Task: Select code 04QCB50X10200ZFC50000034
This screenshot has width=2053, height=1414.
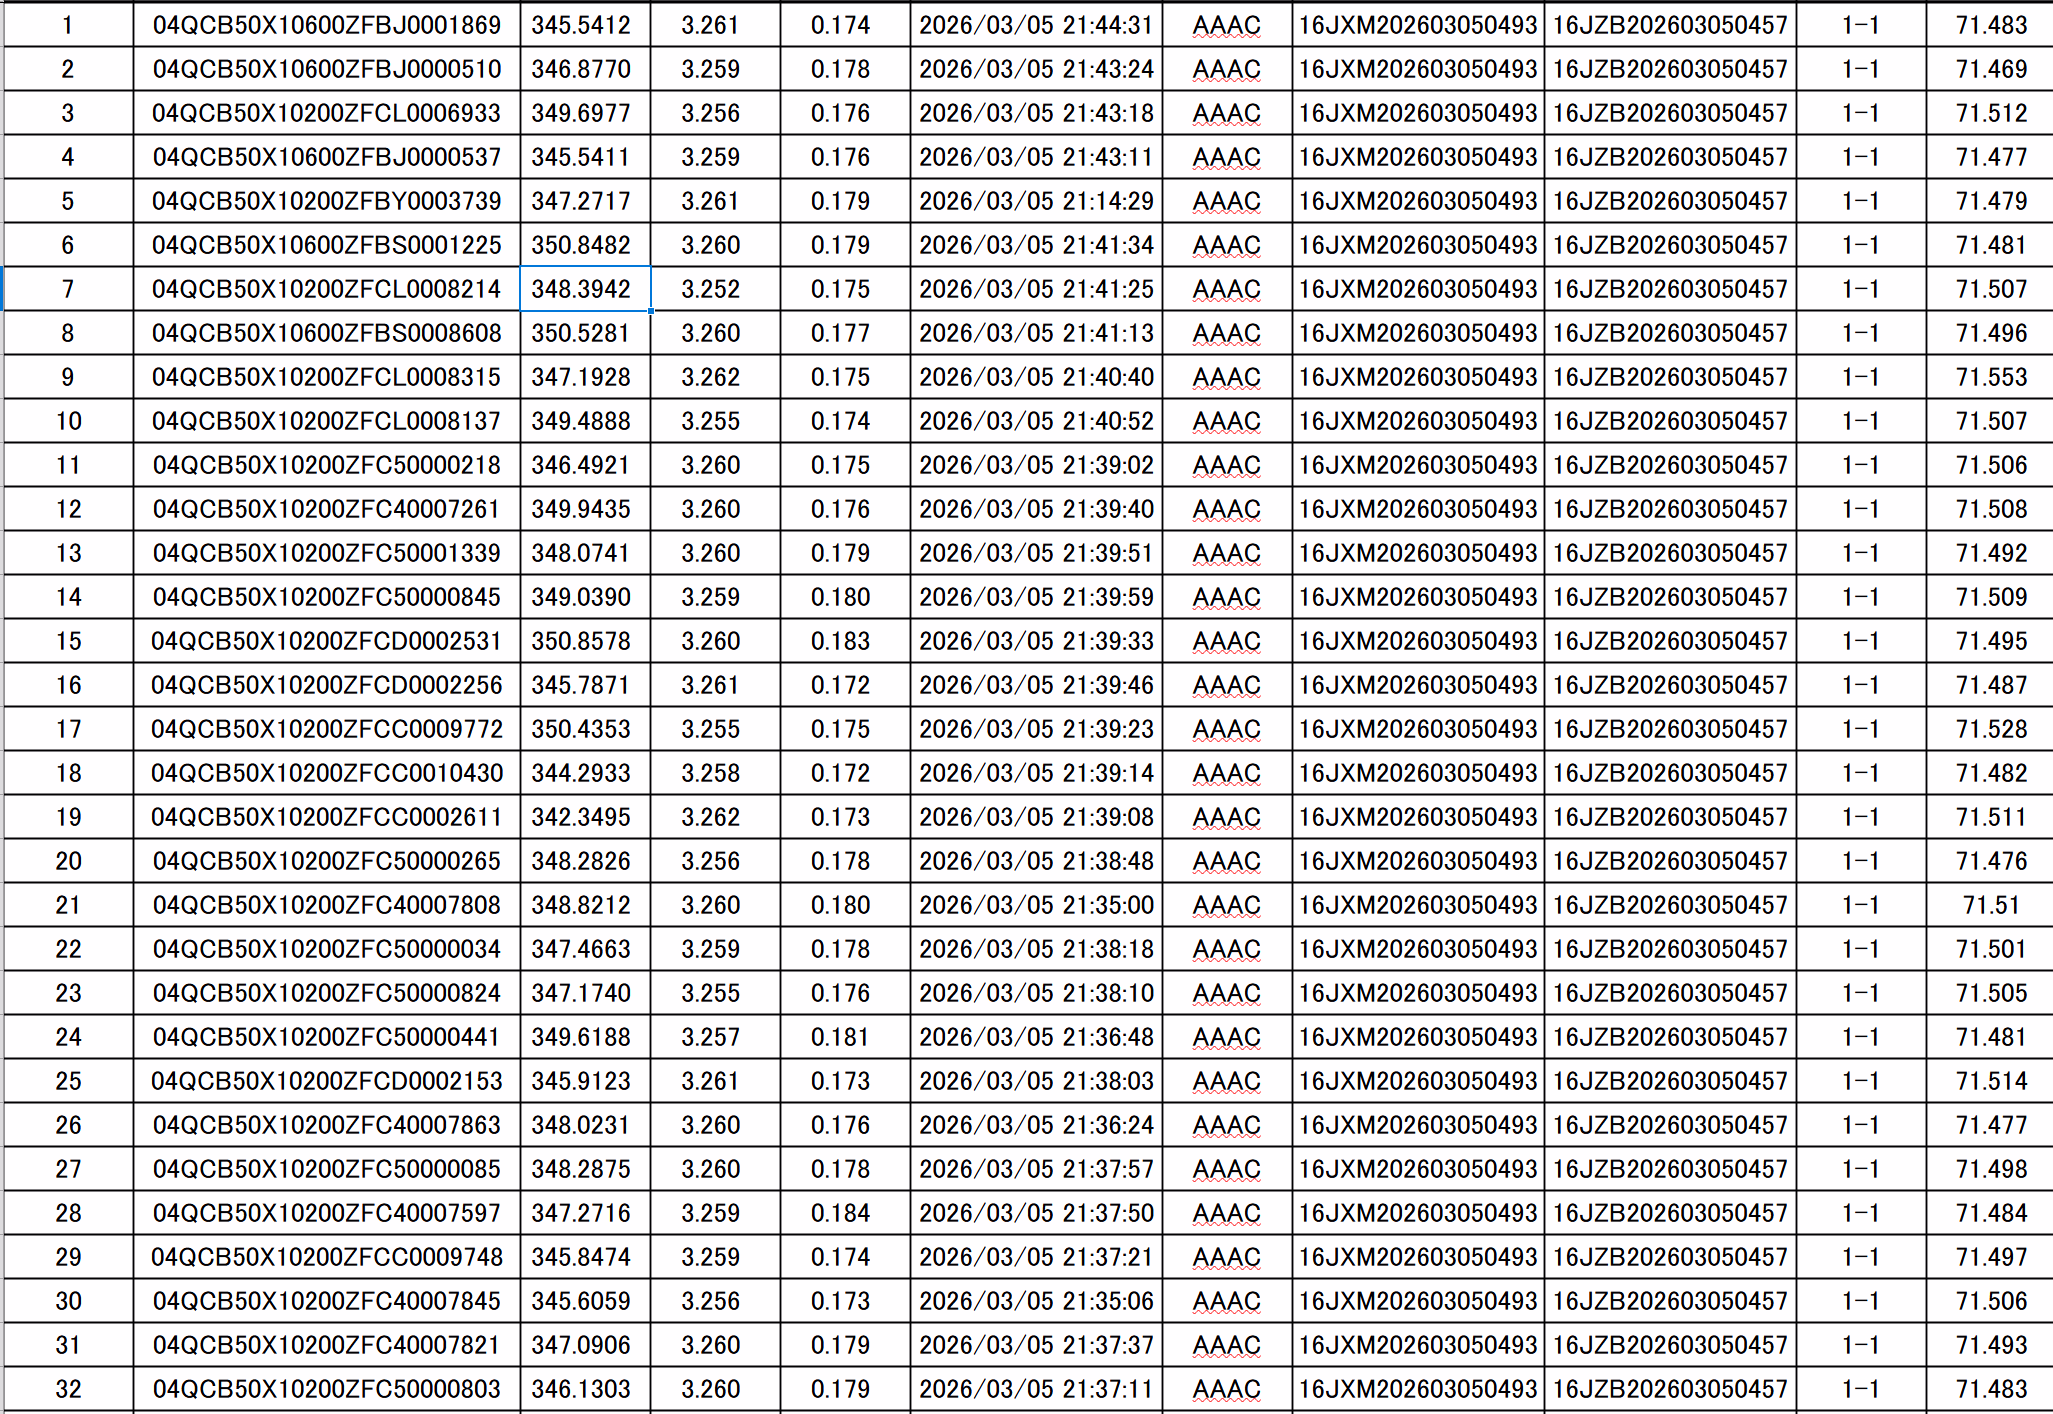Action: point(327,949)
